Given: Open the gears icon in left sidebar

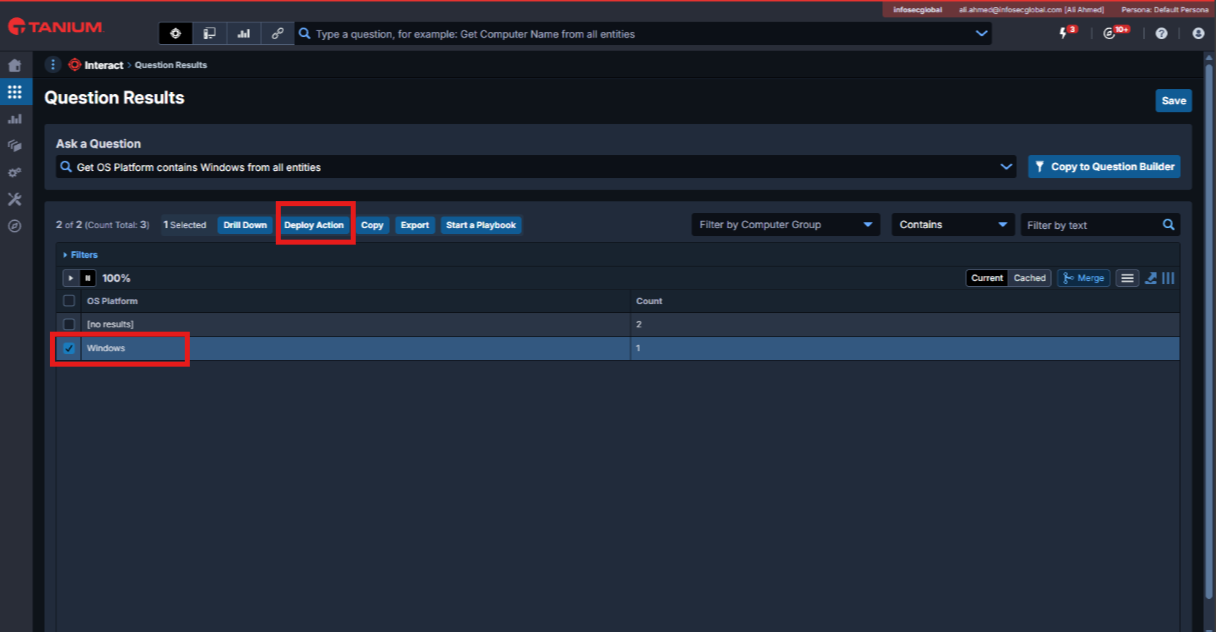Looking at the screenshot, I should click(14, 172).
